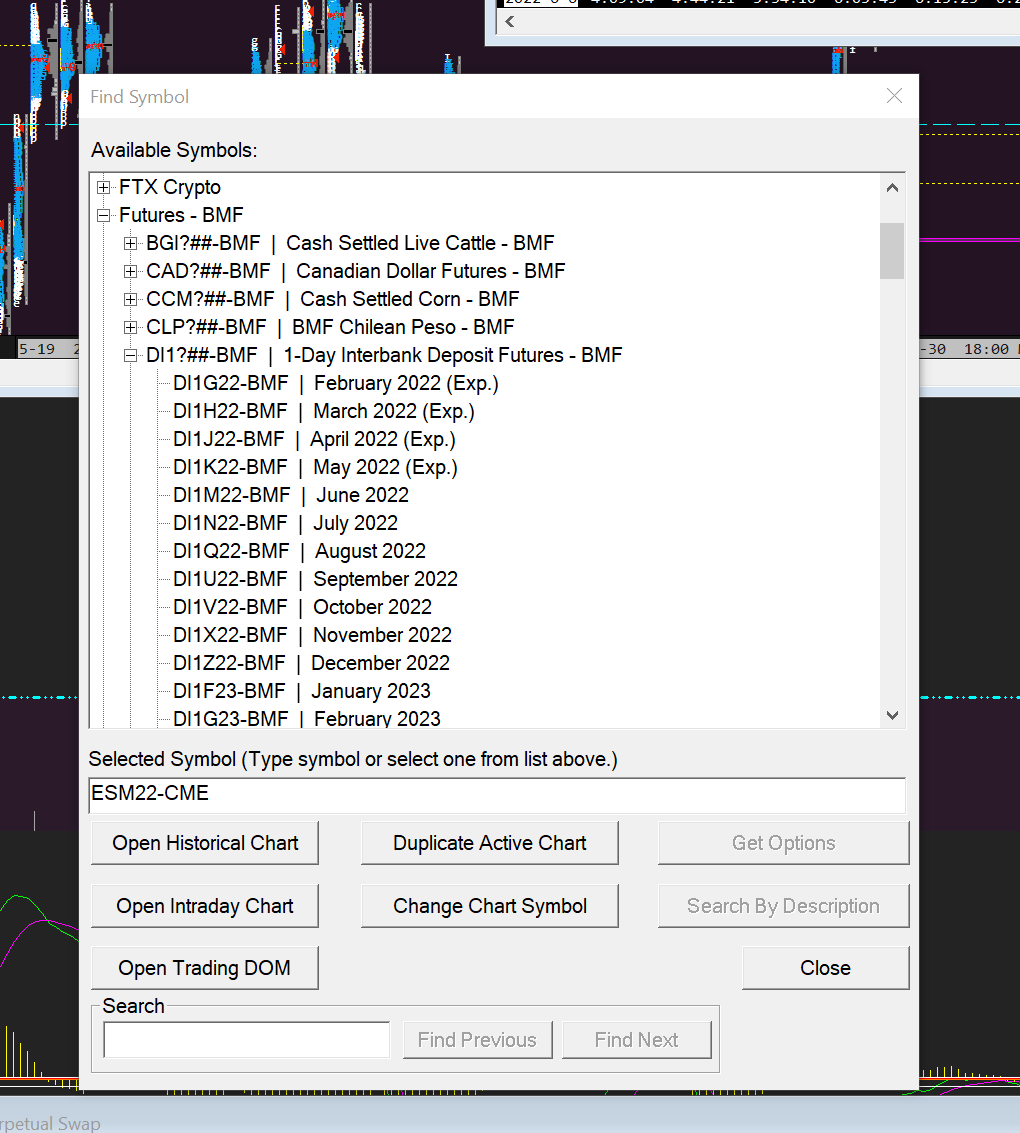This screenshot has height=1133, width=1020.
Task: Select BGI?##-BMF Cash Settled Live Cattle row
Action: 350,244
